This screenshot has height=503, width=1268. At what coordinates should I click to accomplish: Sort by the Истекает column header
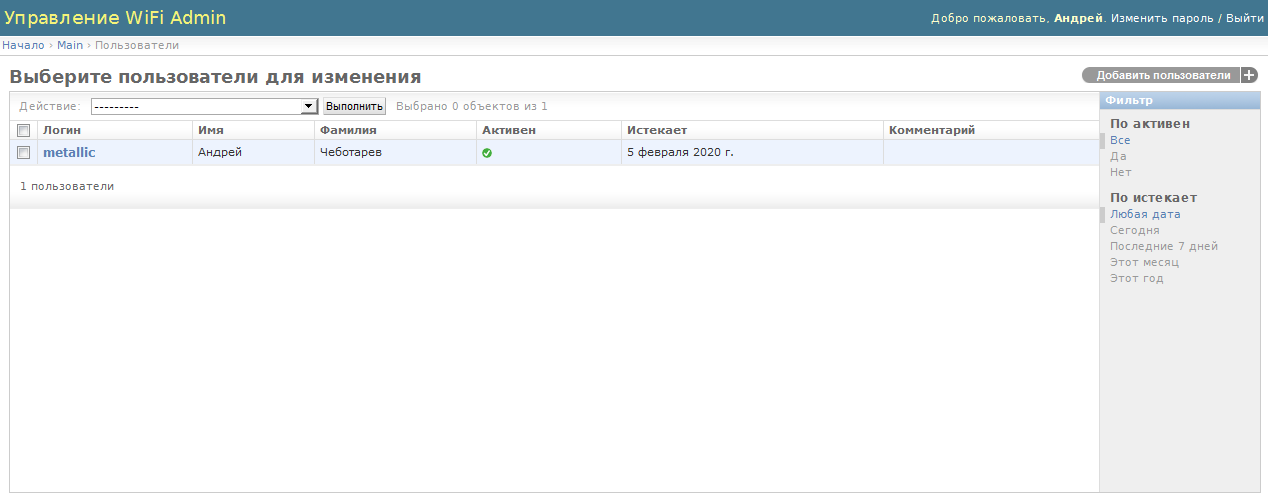point(656,130)
